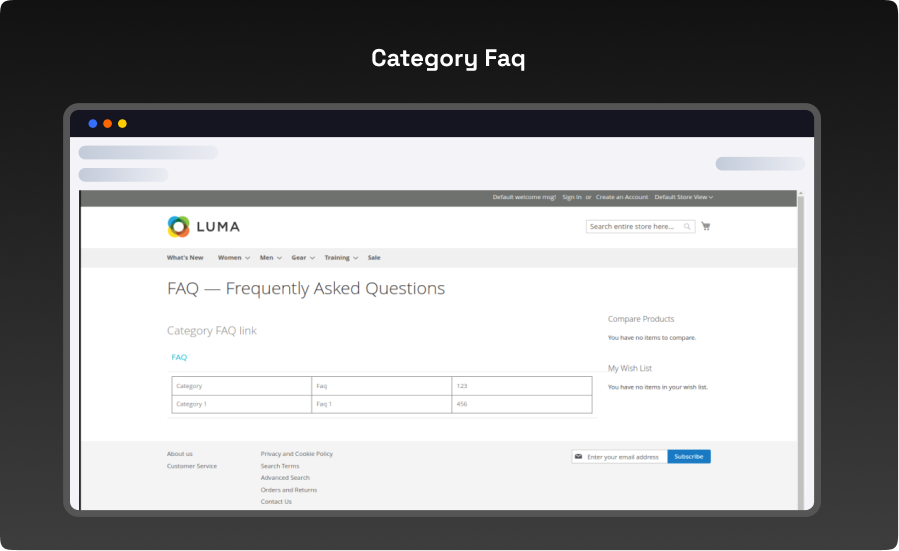This screenshot has width=899, height=551.
Task: Click the page's vertical scrollbar
Action: (800, 350)
